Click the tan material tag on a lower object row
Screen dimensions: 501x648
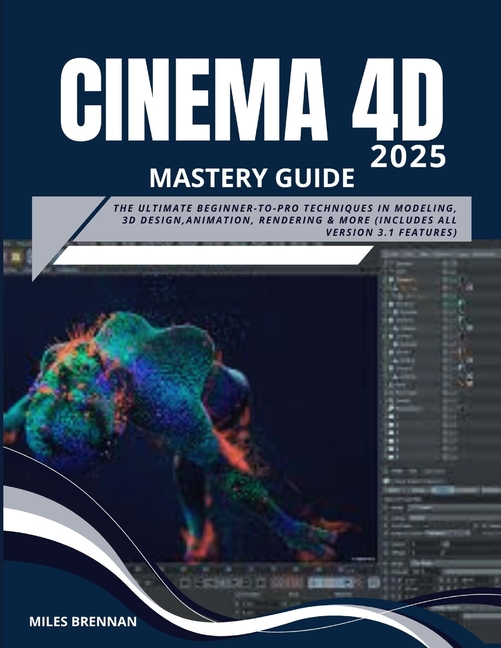coord(470,384)
